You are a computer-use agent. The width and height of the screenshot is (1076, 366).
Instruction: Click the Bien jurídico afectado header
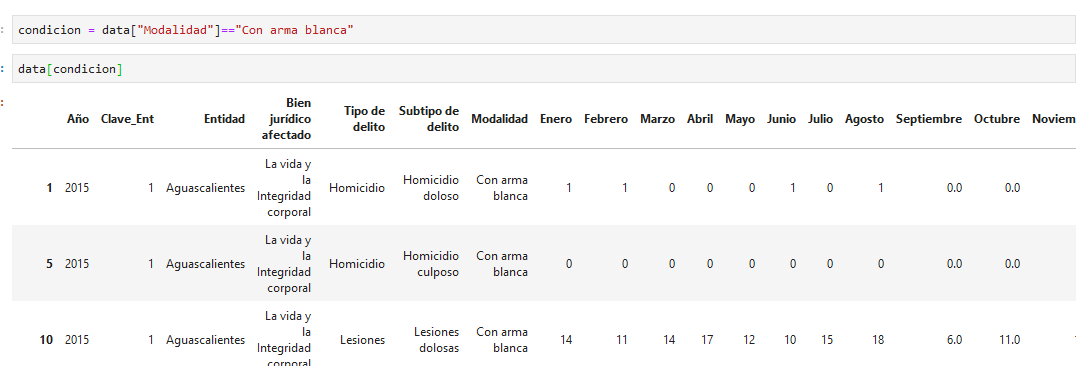286,119
